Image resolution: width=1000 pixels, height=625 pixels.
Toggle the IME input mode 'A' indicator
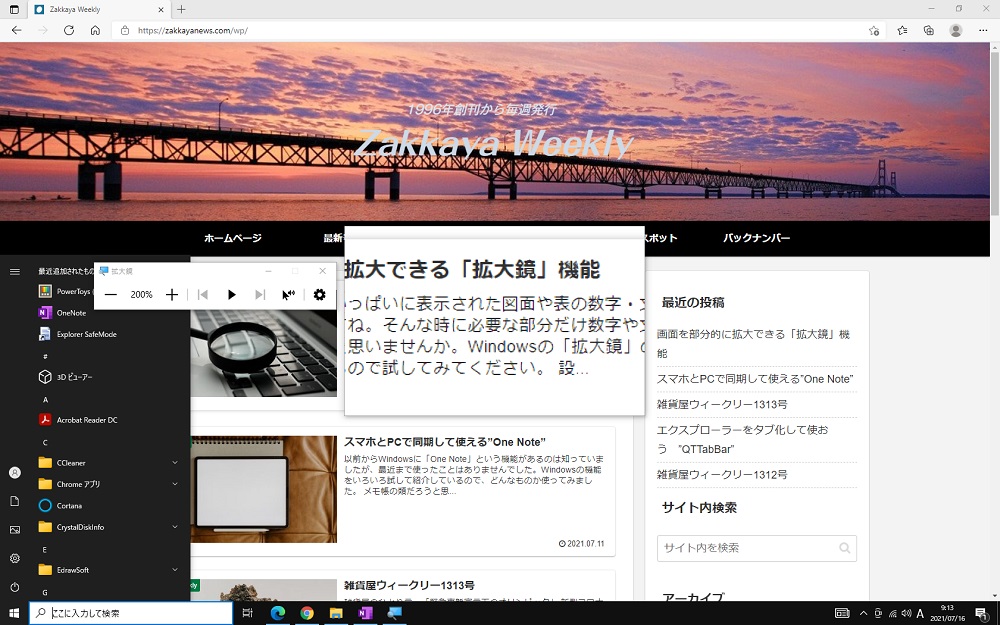pyautogui.click(x=920, y=613)
